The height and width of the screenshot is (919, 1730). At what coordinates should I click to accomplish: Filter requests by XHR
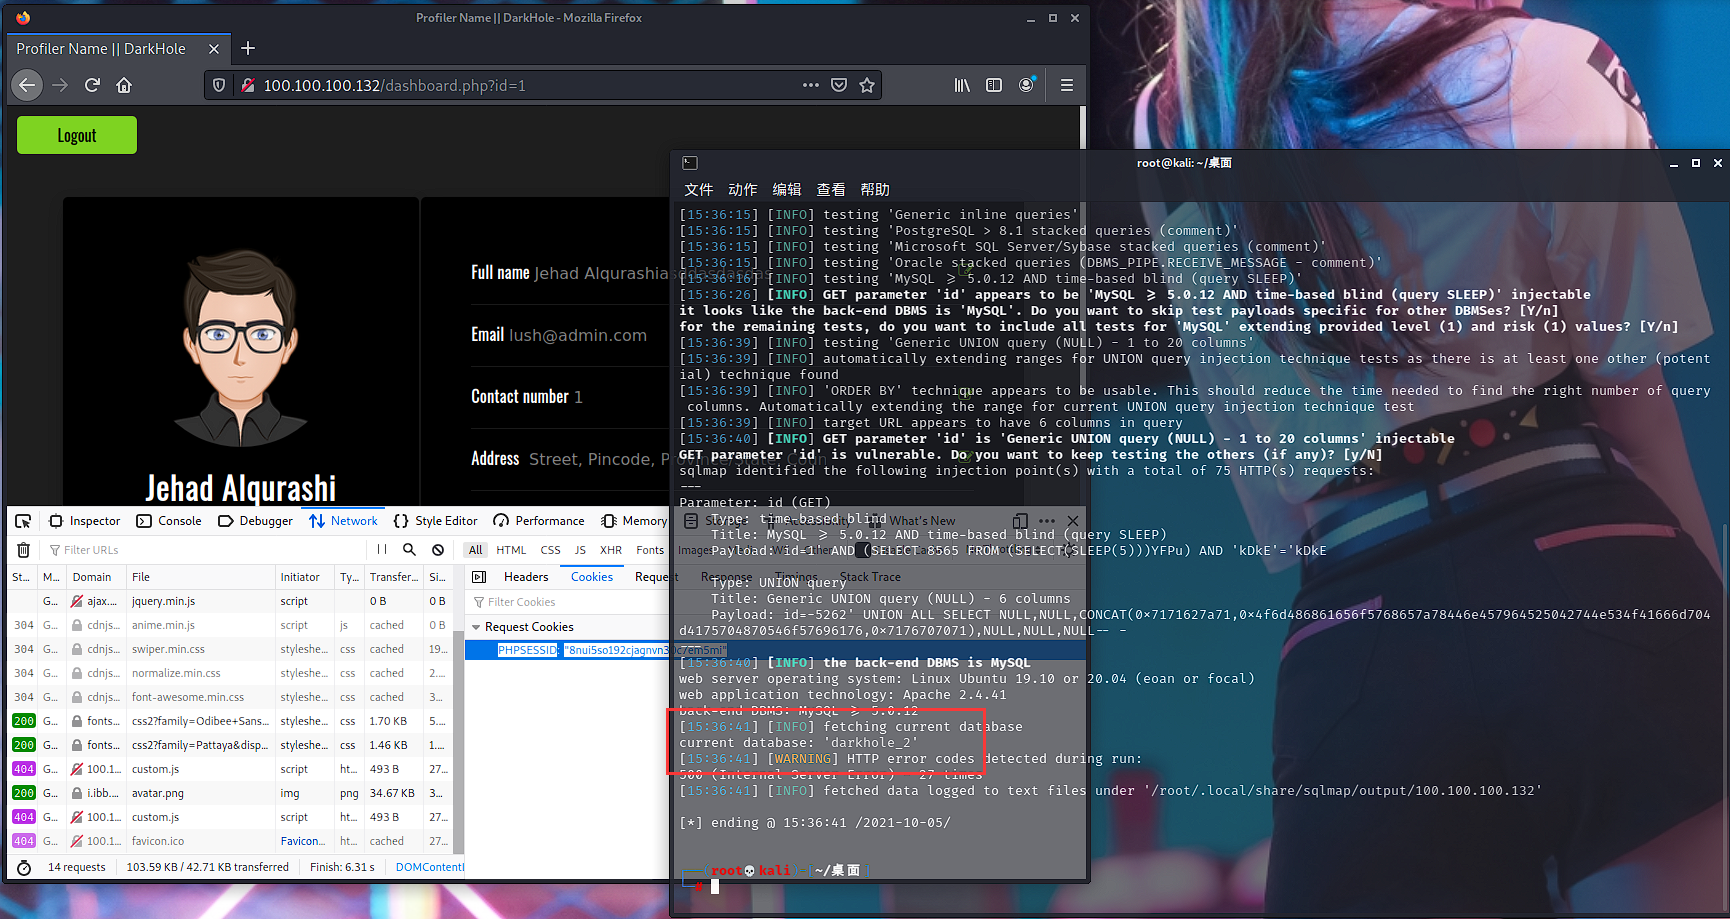pos(611,550)
